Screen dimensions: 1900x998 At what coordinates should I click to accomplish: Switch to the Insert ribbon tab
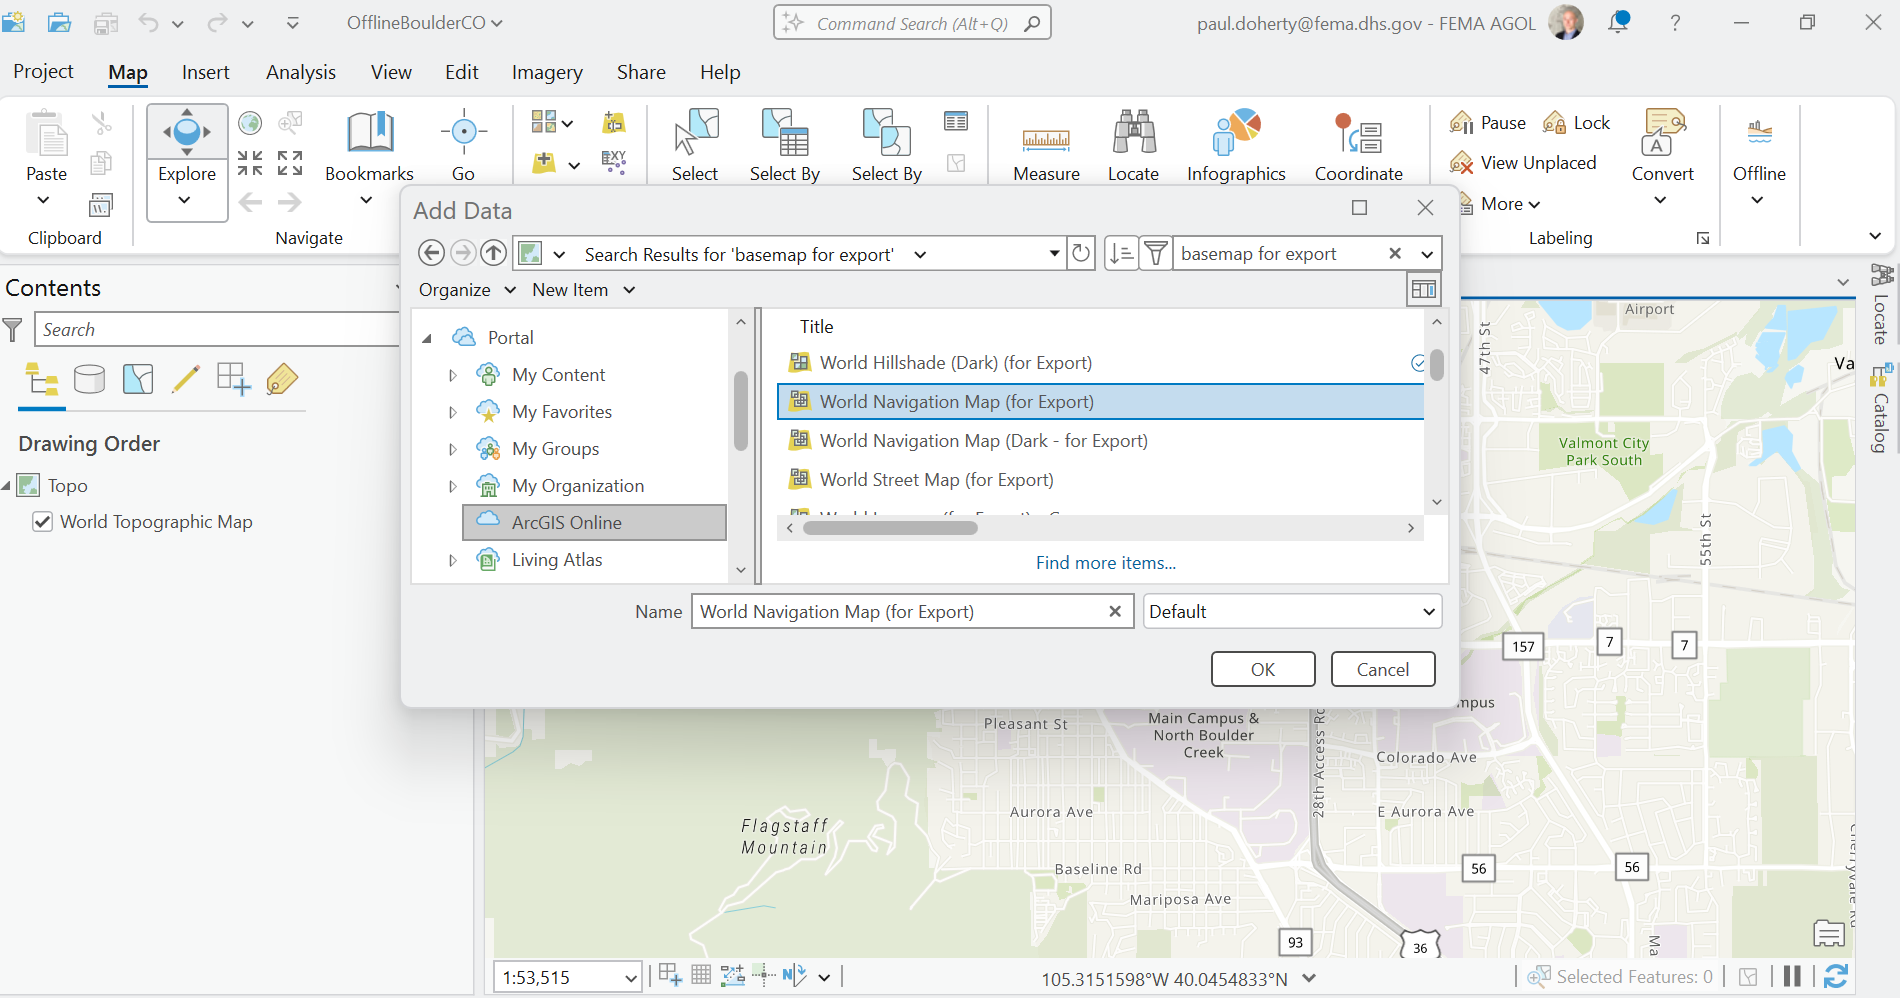(x=206, y=72)
